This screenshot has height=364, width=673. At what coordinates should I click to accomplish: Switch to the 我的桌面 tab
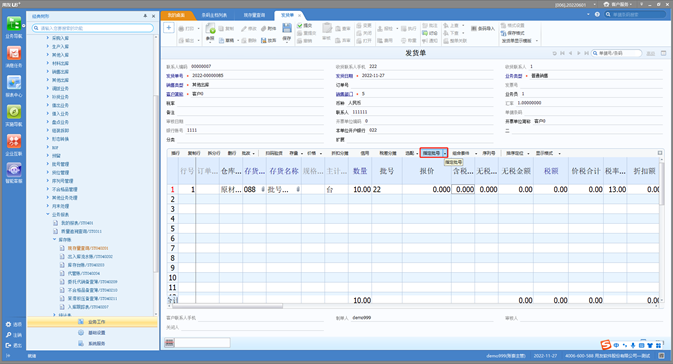pos(176,15)
